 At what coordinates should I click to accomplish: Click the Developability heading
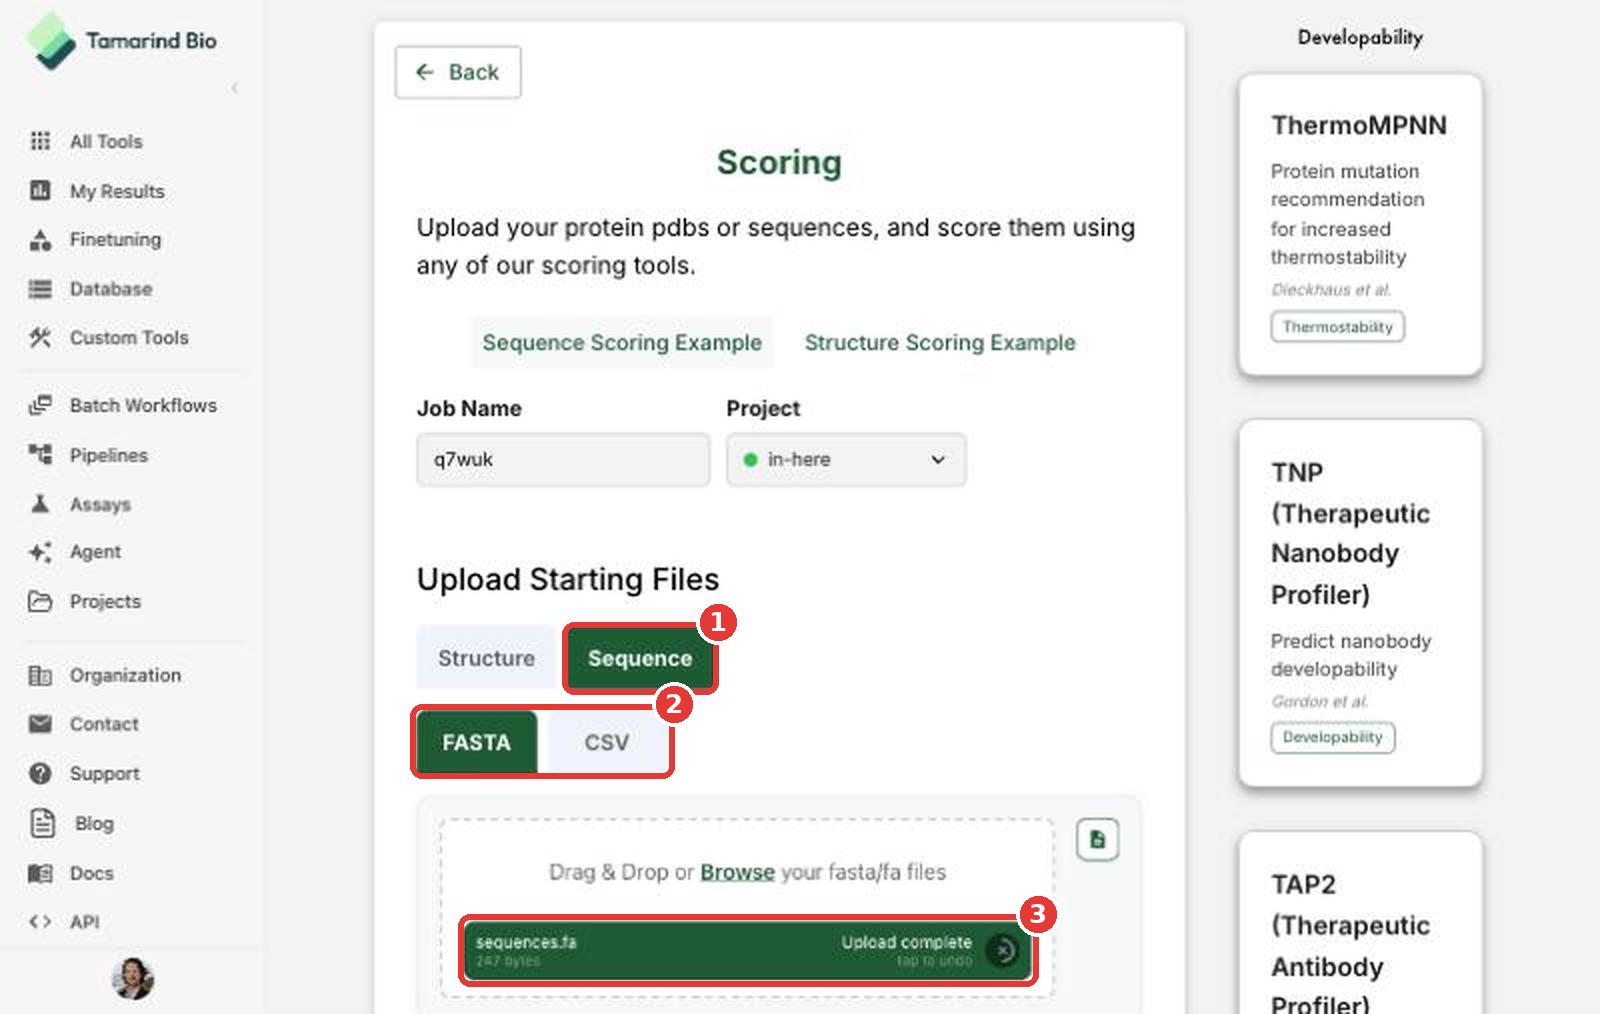click(1360, 37)
